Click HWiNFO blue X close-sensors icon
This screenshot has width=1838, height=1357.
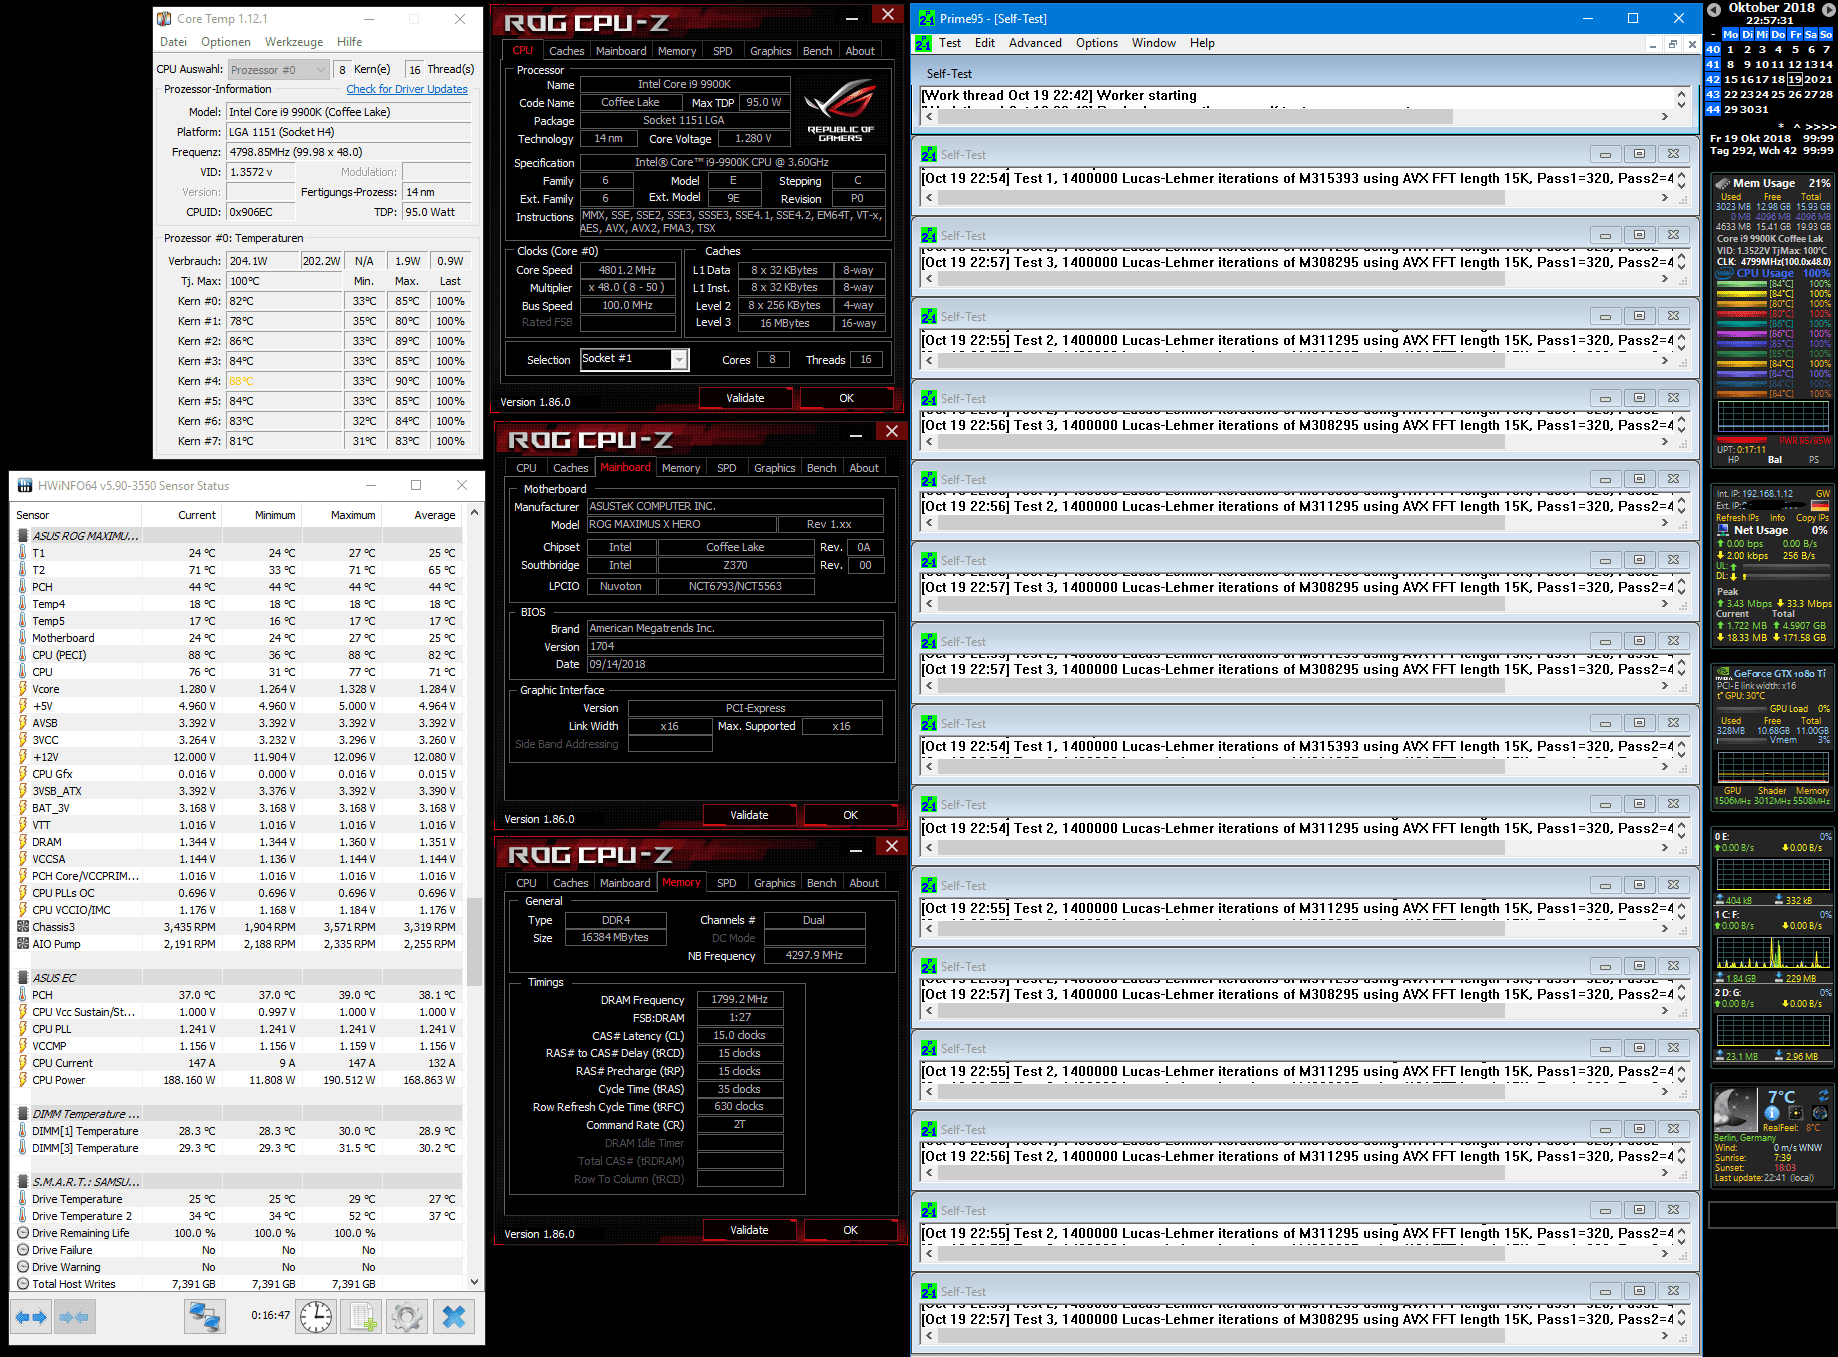click(454, 1317)
